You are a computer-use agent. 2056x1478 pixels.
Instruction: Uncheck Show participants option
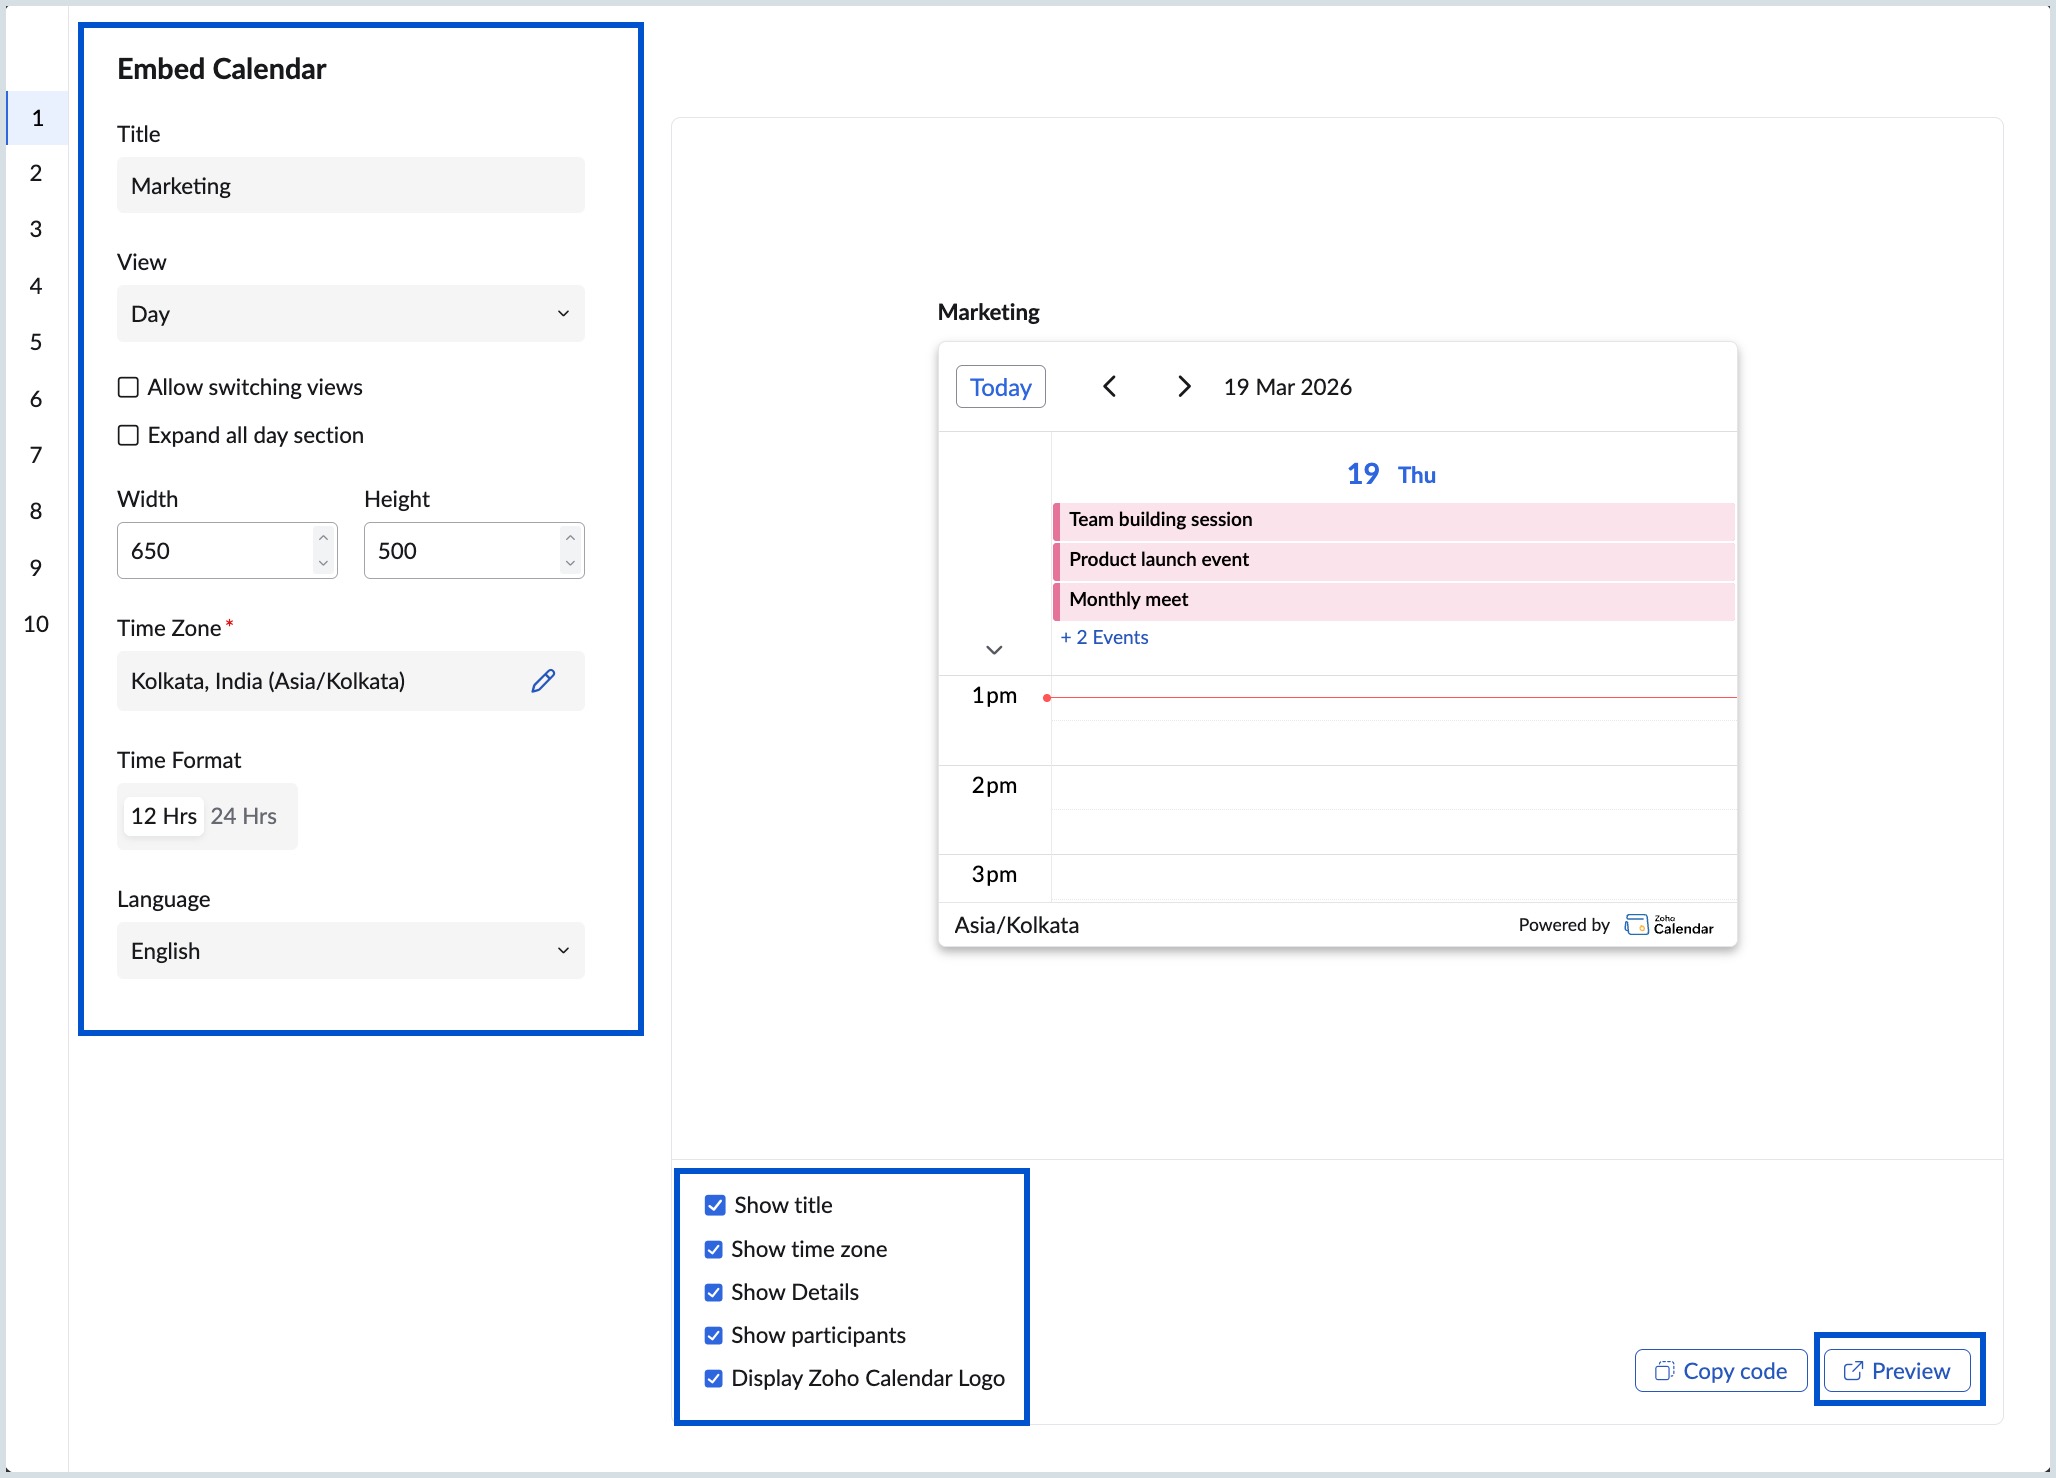[x=713, y=1335]
